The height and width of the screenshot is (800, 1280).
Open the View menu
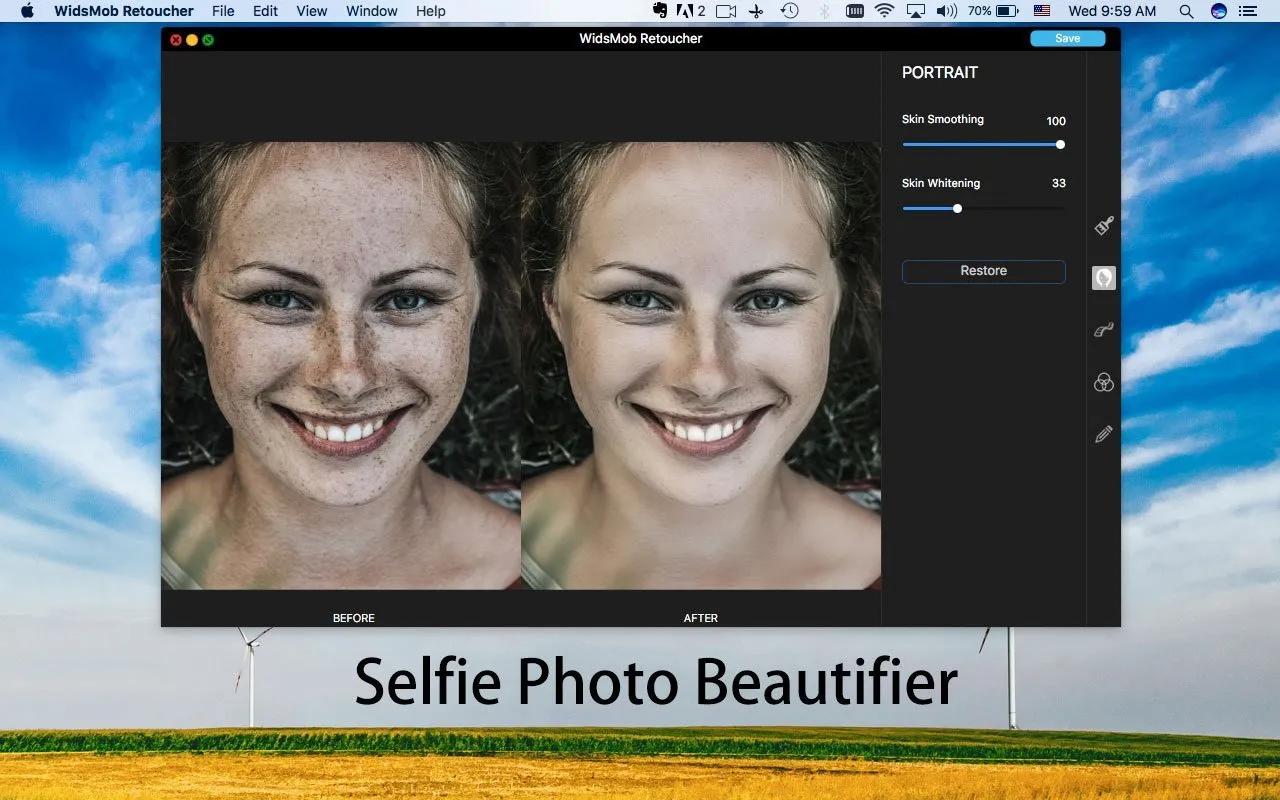312,11
